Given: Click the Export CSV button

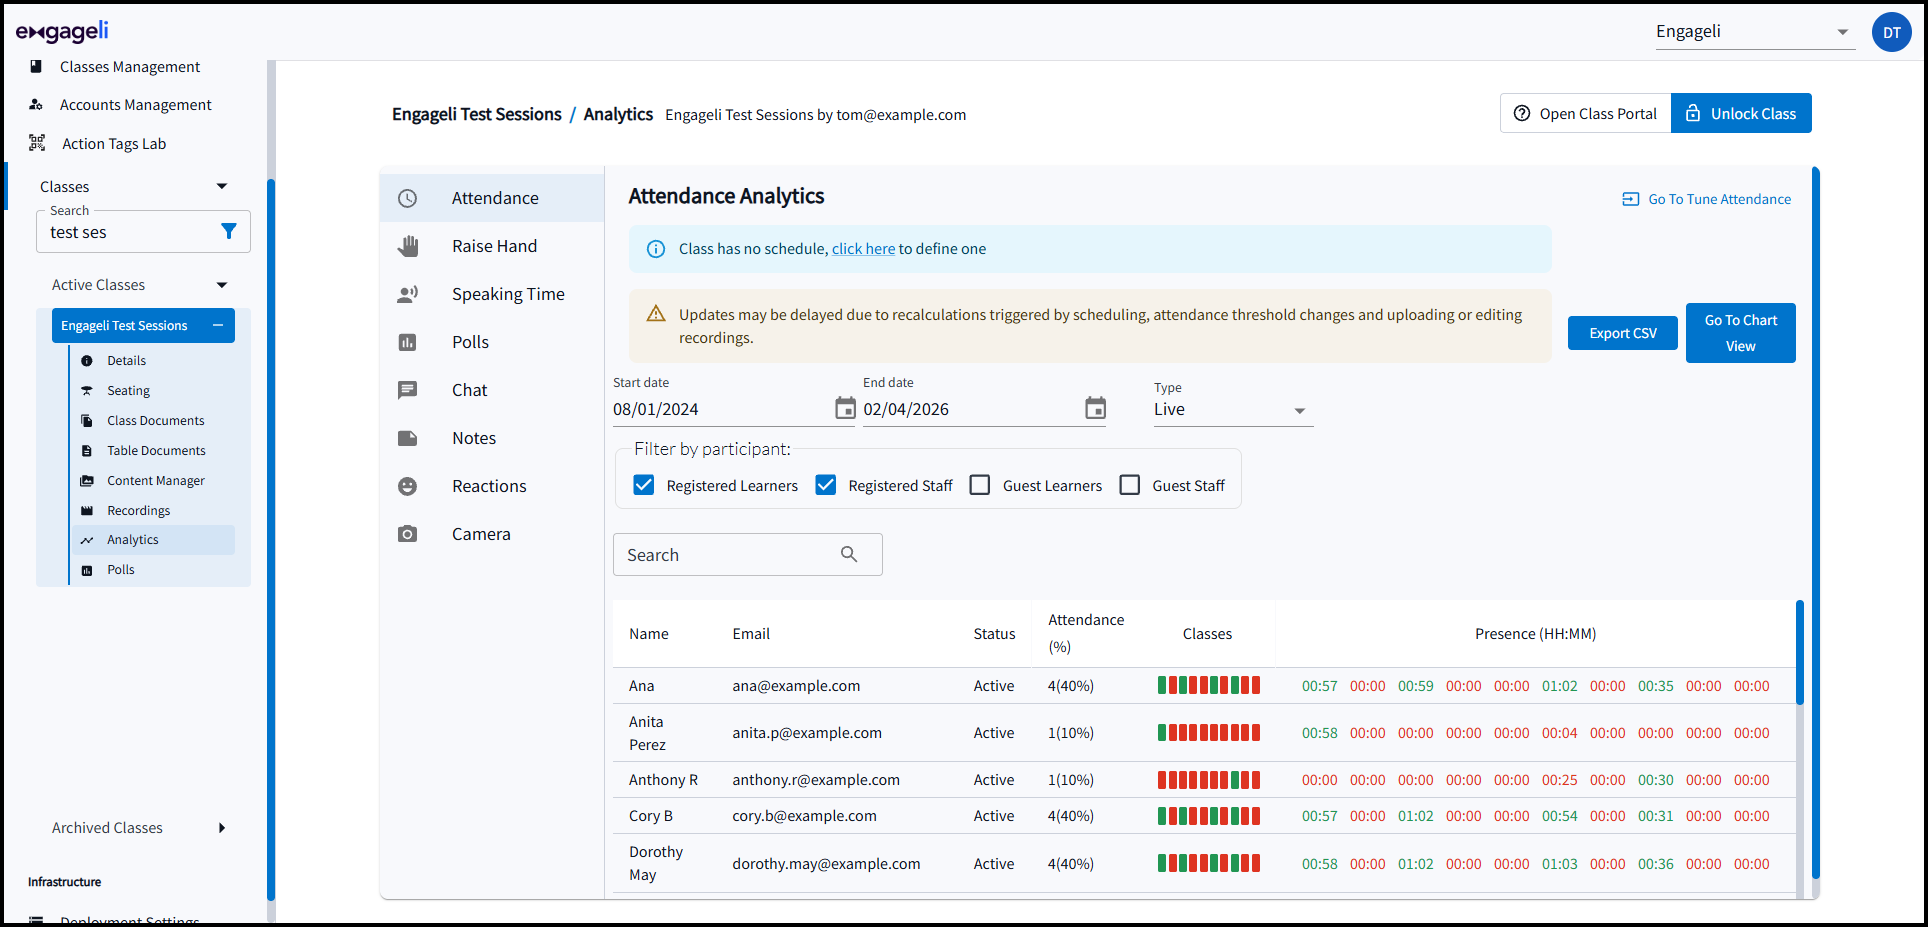Looking at the screenshot, I should pyautogui.click(x=1623, y=333).
